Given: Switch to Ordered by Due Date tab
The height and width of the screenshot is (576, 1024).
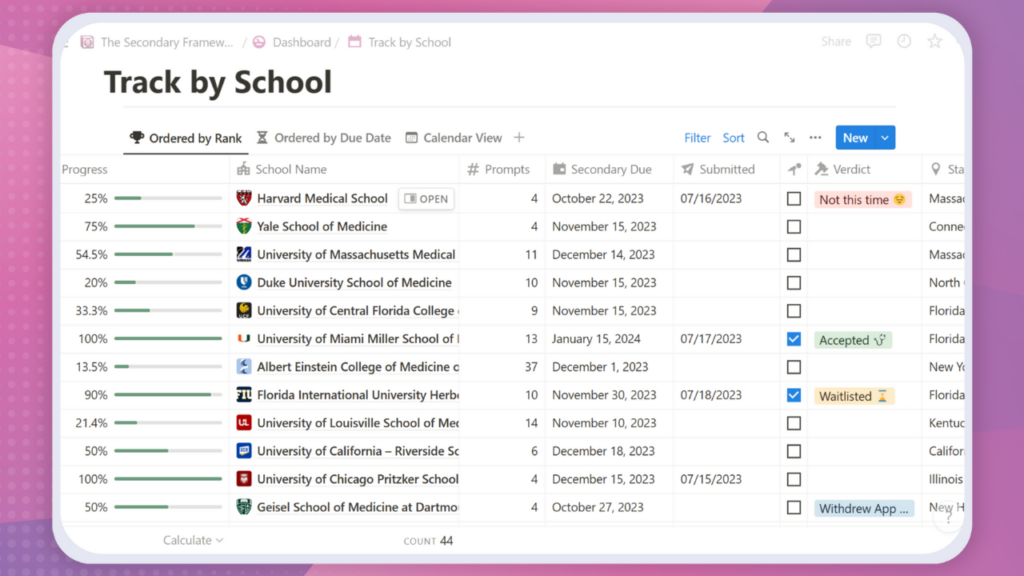Looking at the screenshot, I should coord(323,138).
